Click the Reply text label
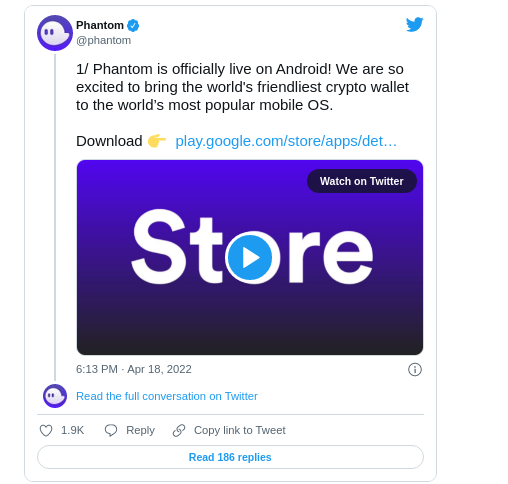Image resolution: width=508 pixels, height=484 pixels. [140, 430]
